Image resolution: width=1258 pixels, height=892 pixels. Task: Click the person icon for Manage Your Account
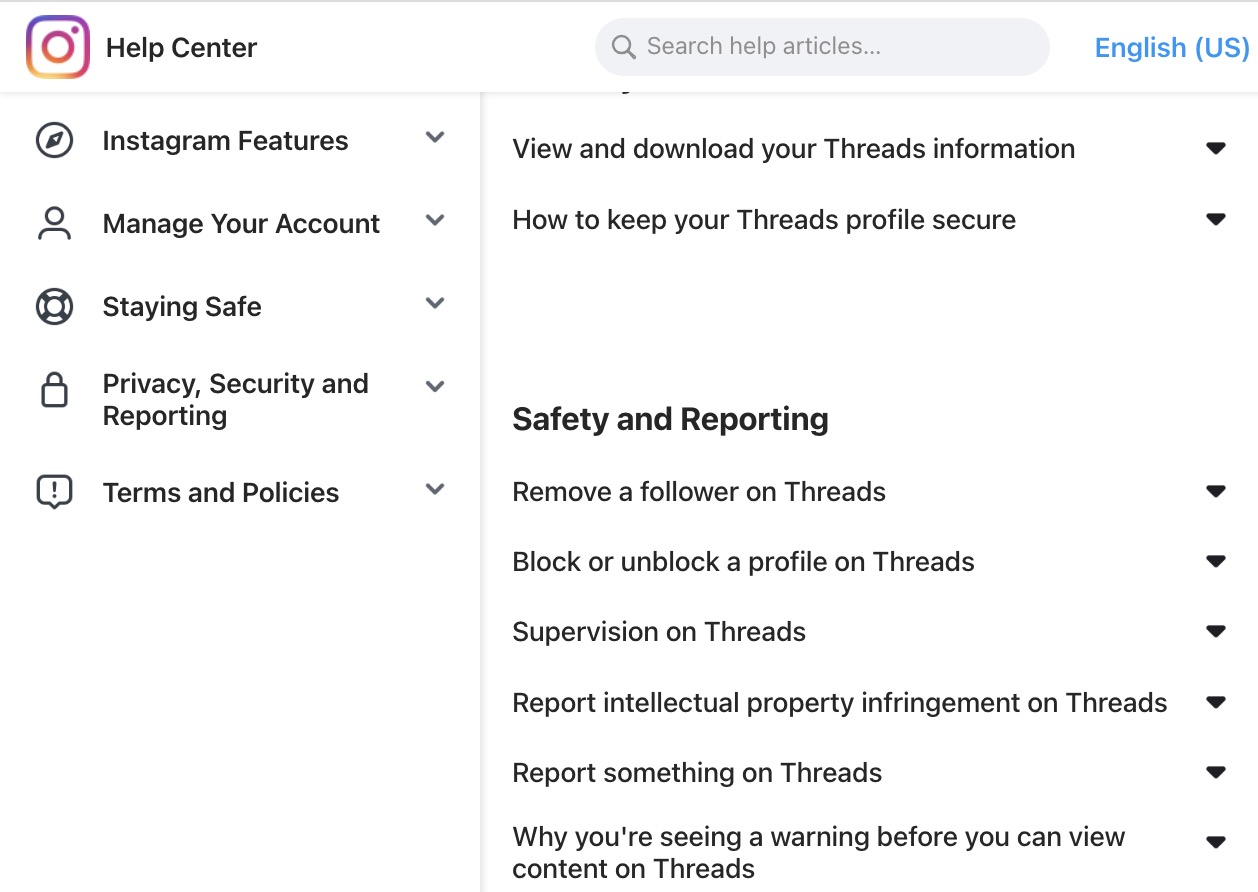[x=54, y=224]
